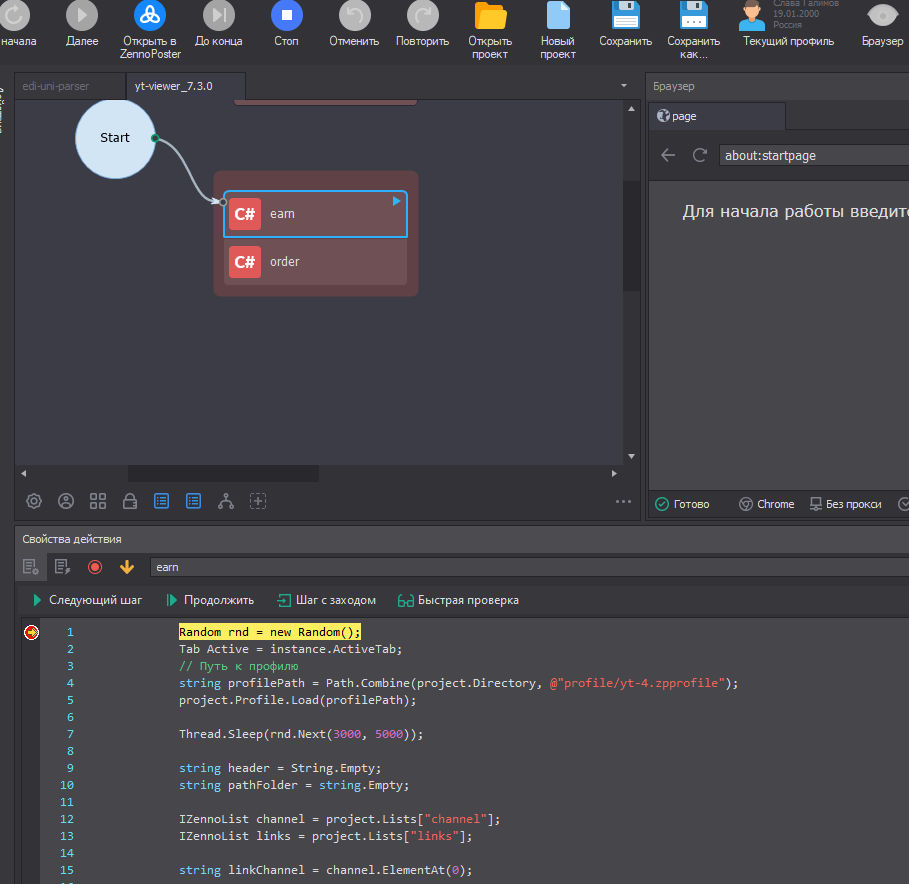Toggle the breakpoint marker on line 1
The image size is (909, 884).
click(31, 632)
